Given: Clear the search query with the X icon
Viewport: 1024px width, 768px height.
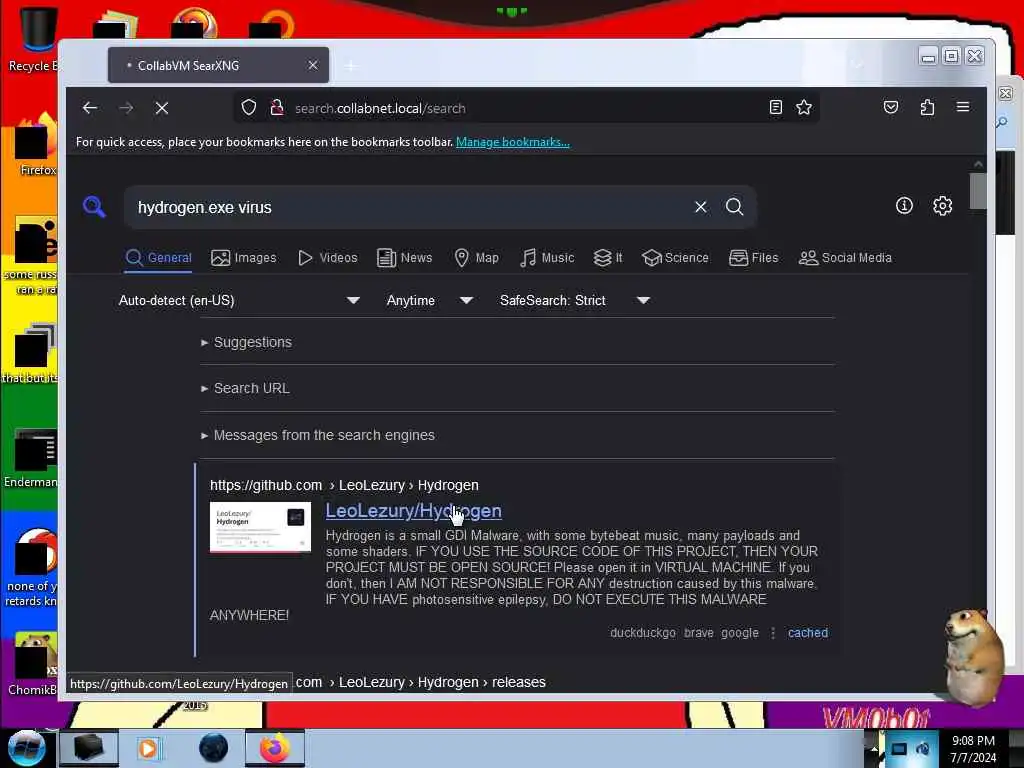Looking at the screenshot, I should point(701,207).
